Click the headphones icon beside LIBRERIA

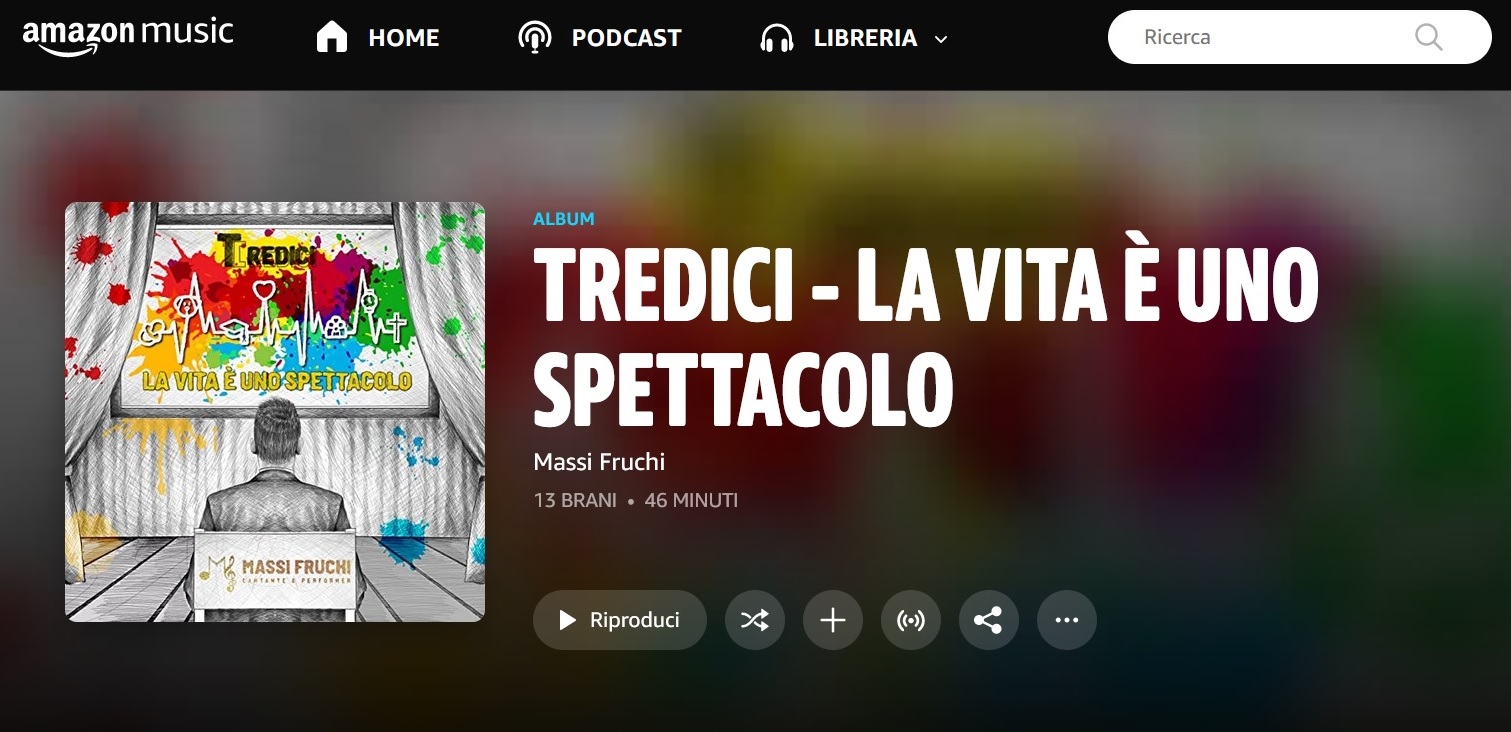(777, 38)
